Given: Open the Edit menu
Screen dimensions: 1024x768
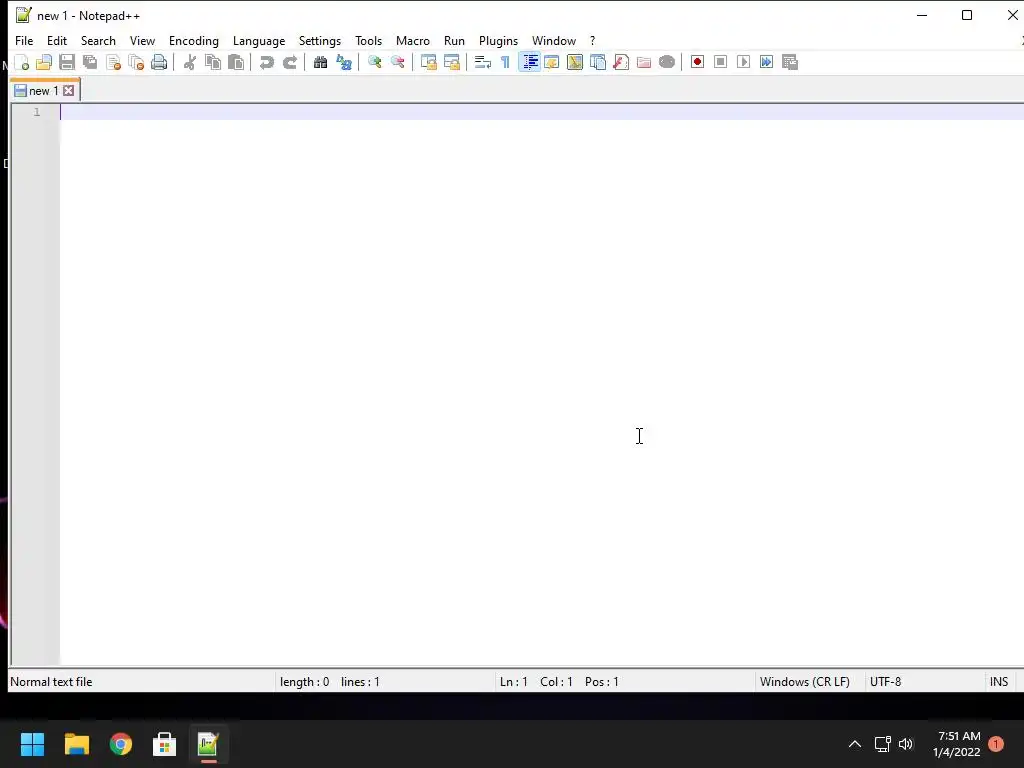Looking at the screenshot, I should tap(57, 40).
